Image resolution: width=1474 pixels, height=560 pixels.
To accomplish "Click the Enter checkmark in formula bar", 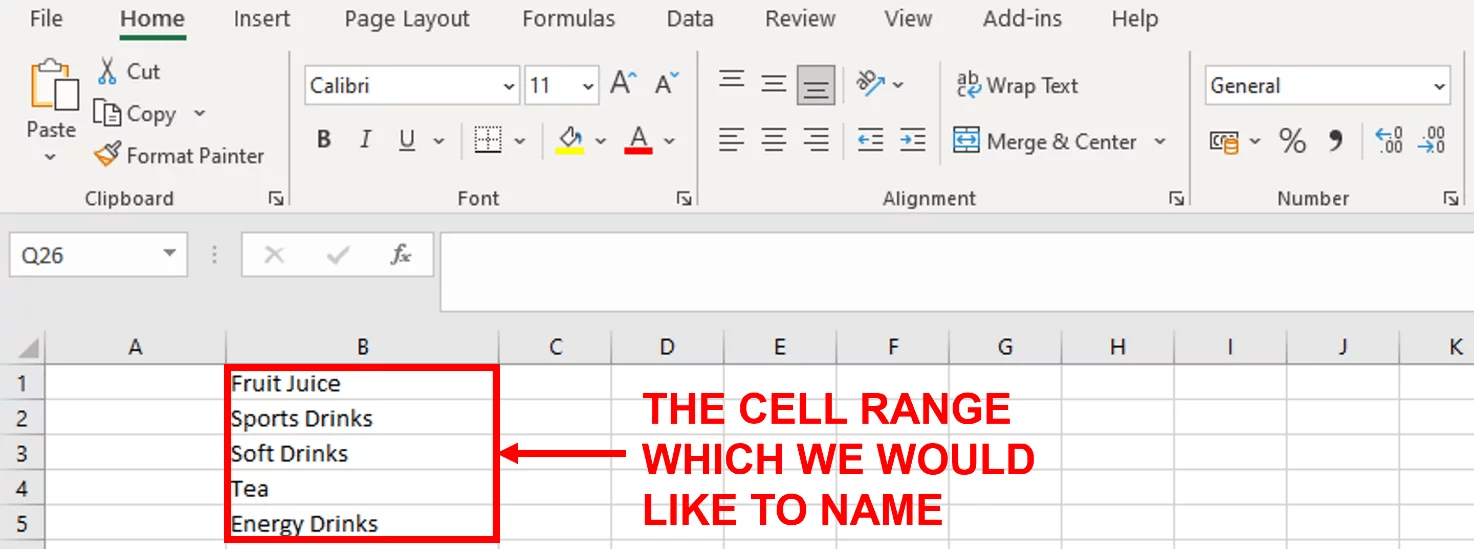I will click(338, 255).
